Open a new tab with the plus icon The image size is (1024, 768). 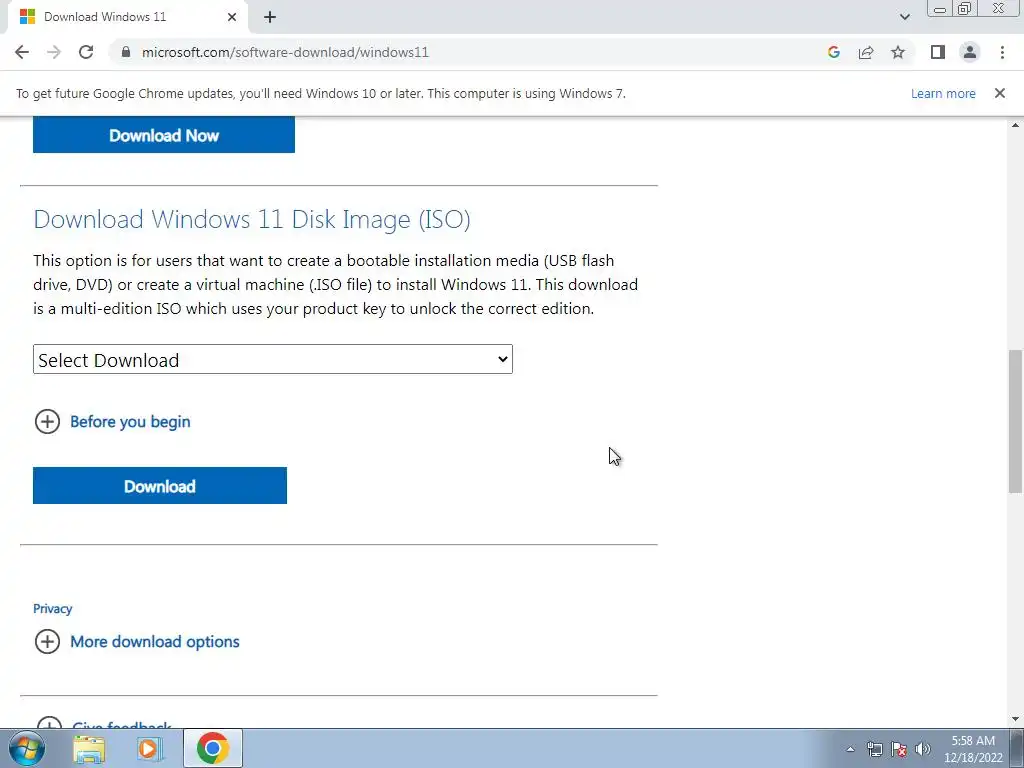(x=270, y=18)
